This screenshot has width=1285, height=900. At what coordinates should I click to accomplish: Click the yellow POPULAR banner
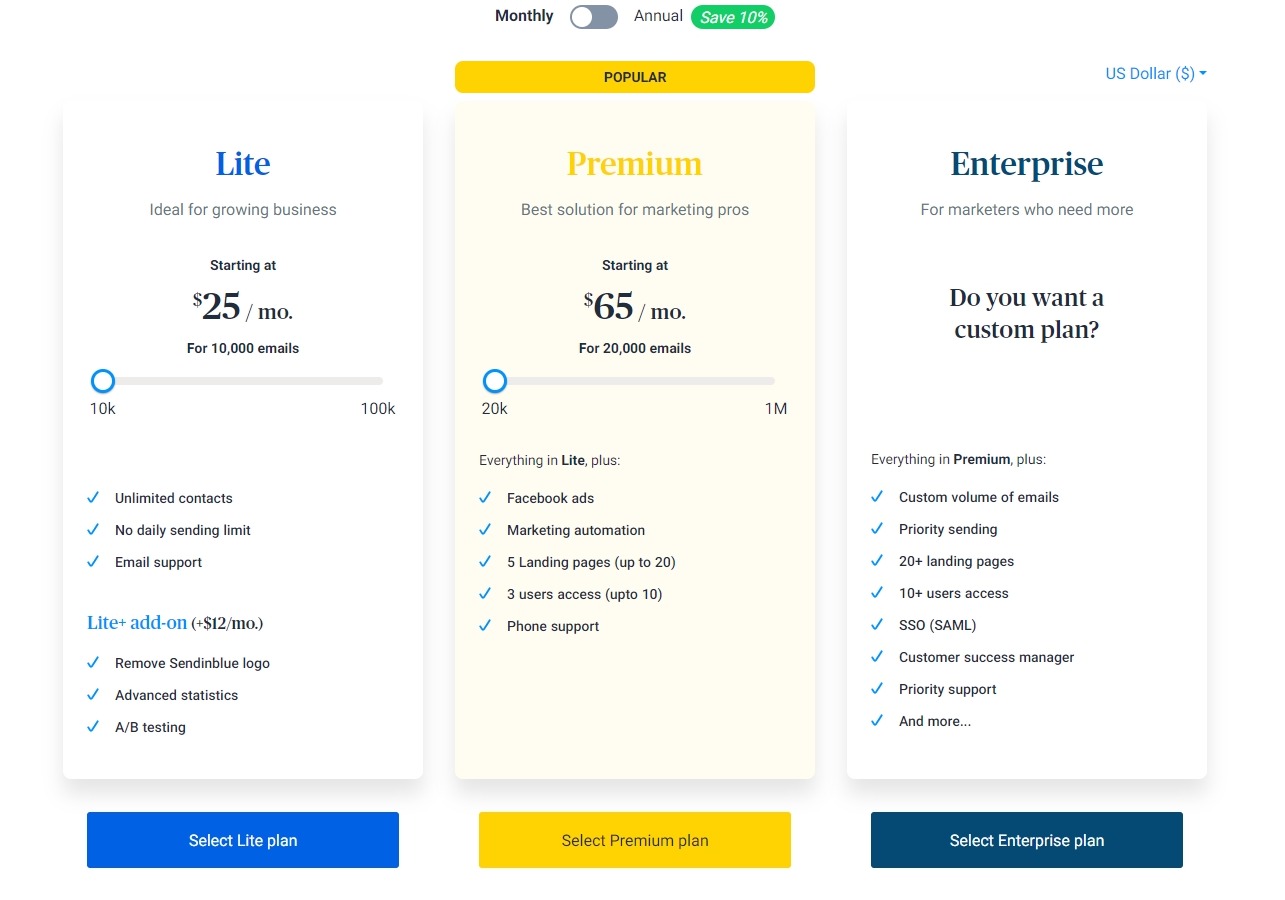click(x=635, y=77)
